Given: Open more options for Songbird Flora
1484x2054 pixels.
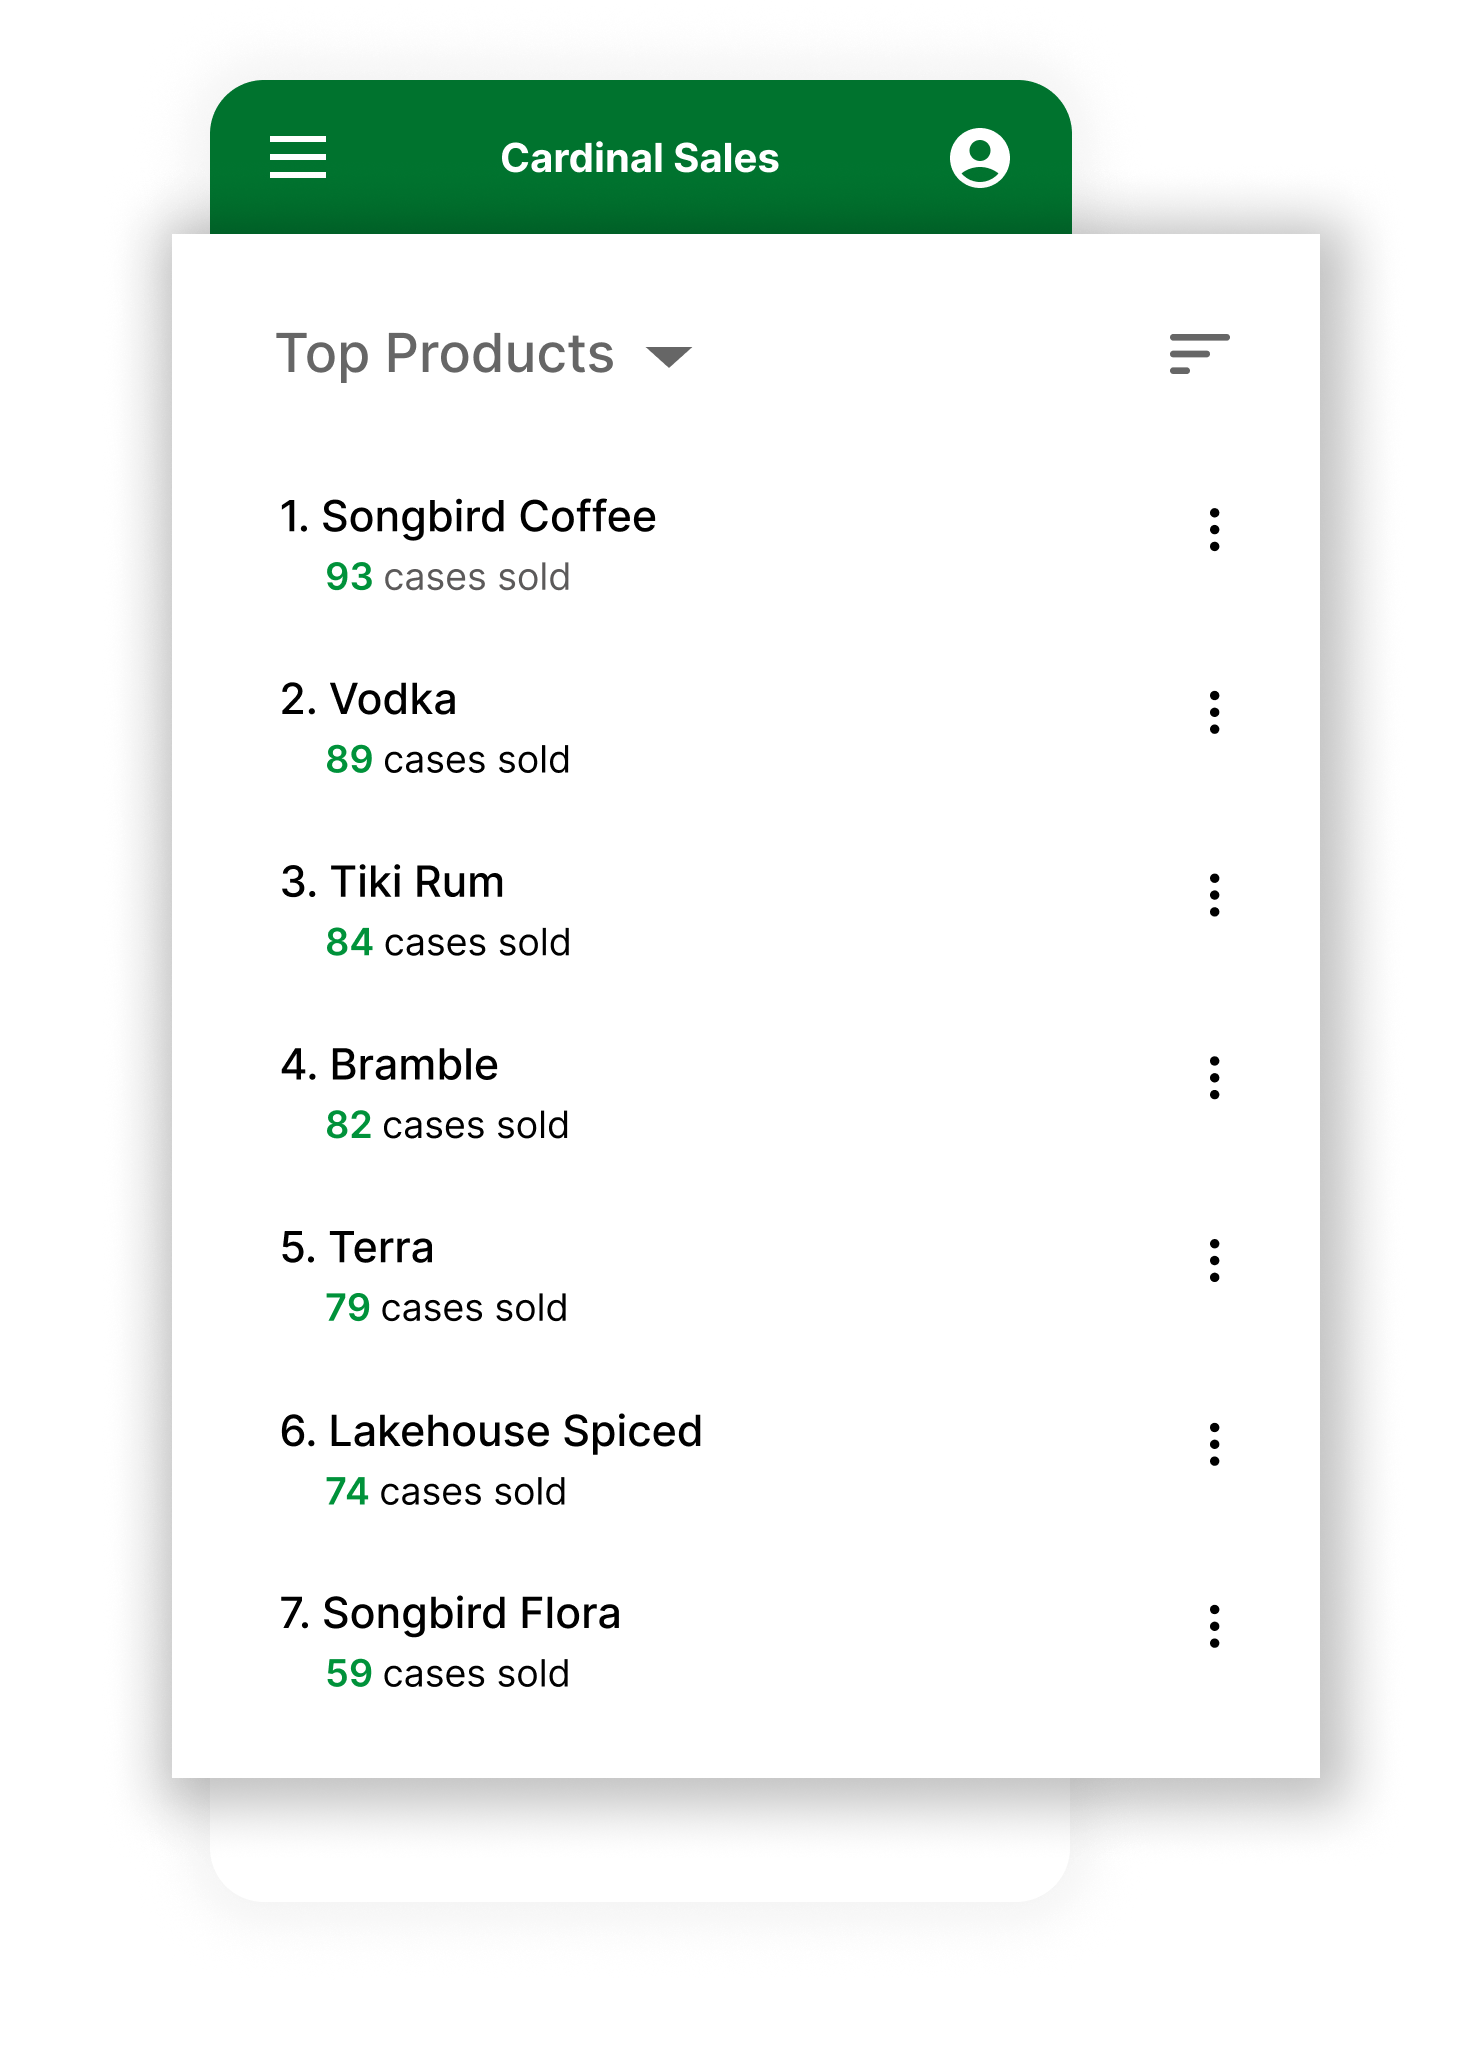Looking at the screenshot, I should [1214, 1627].
